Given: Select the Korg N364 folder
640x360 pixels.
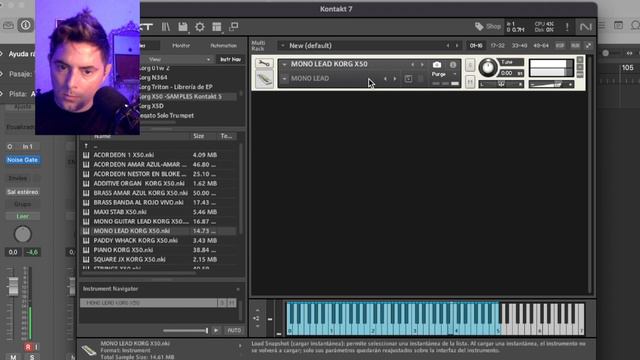Looking at the screenshot, I should [153, 78].
